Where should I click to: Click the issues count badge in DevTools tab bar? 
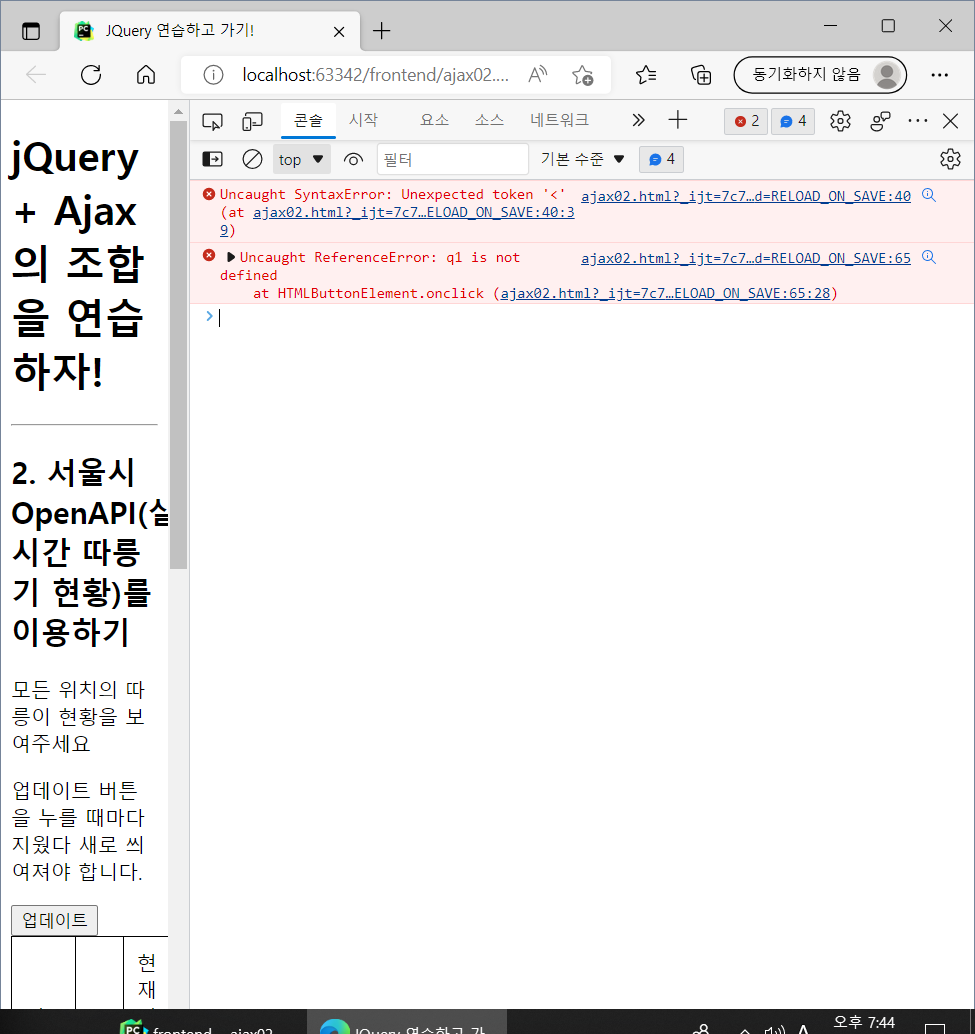tap(793, 121)
